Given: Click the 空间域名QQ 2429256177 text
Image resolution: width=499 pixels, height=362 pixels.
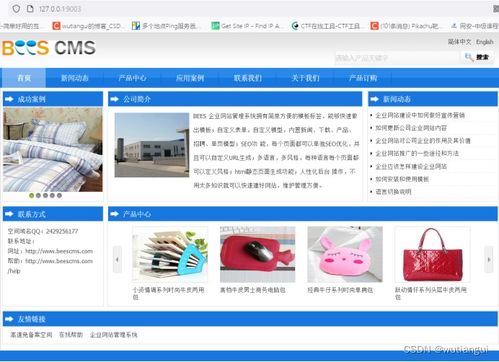Looking at the screenshot, I should point(43,231).
